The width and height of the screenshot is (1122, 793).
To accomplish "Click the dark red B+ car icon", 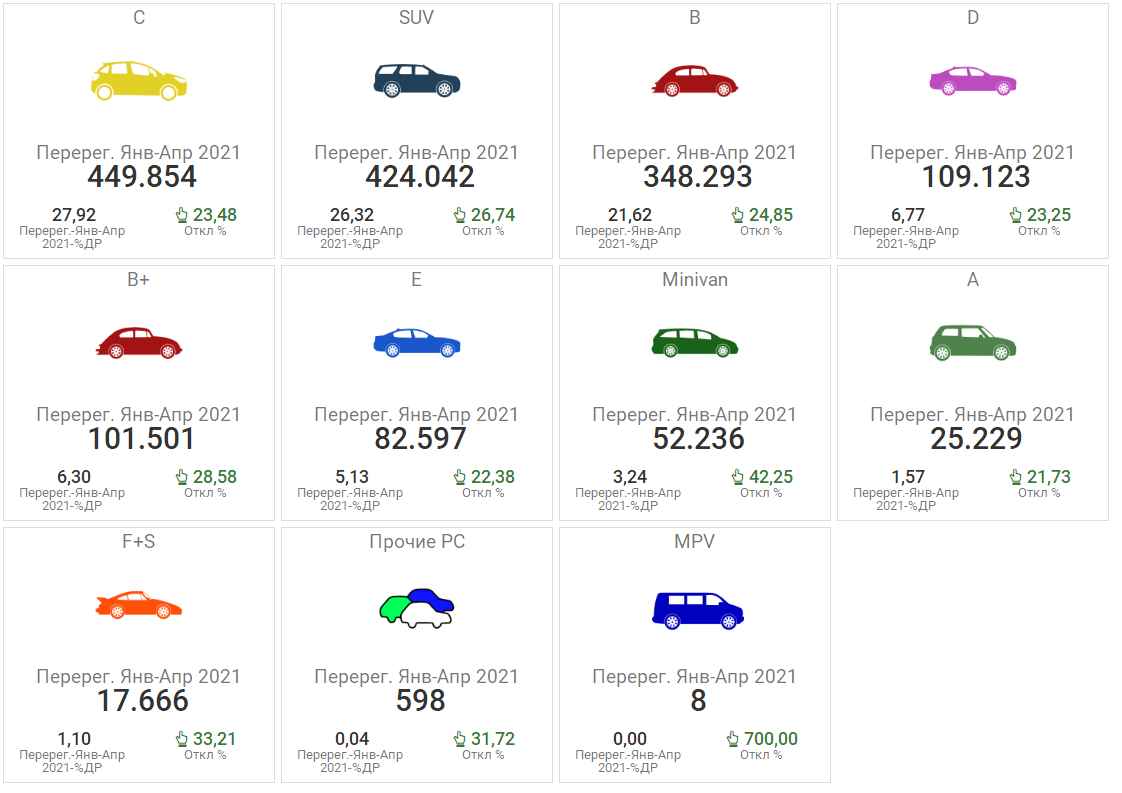I will (139, 343).
